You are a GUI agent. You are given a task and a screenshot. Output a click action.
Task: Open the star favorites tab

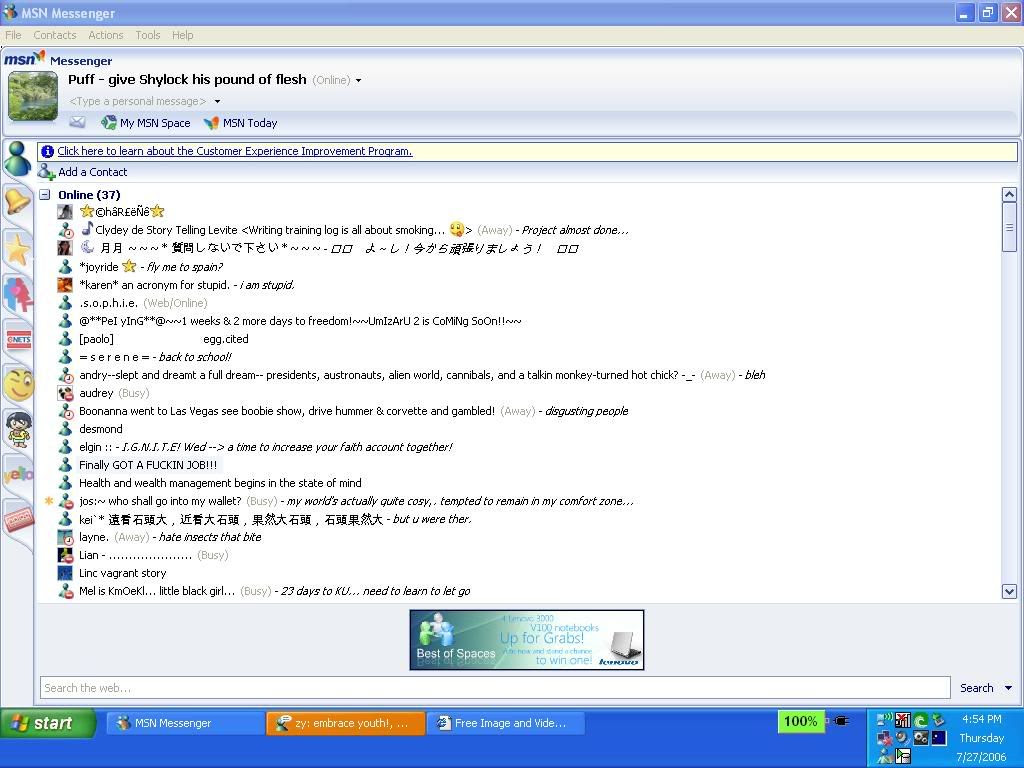click(17, 249)
